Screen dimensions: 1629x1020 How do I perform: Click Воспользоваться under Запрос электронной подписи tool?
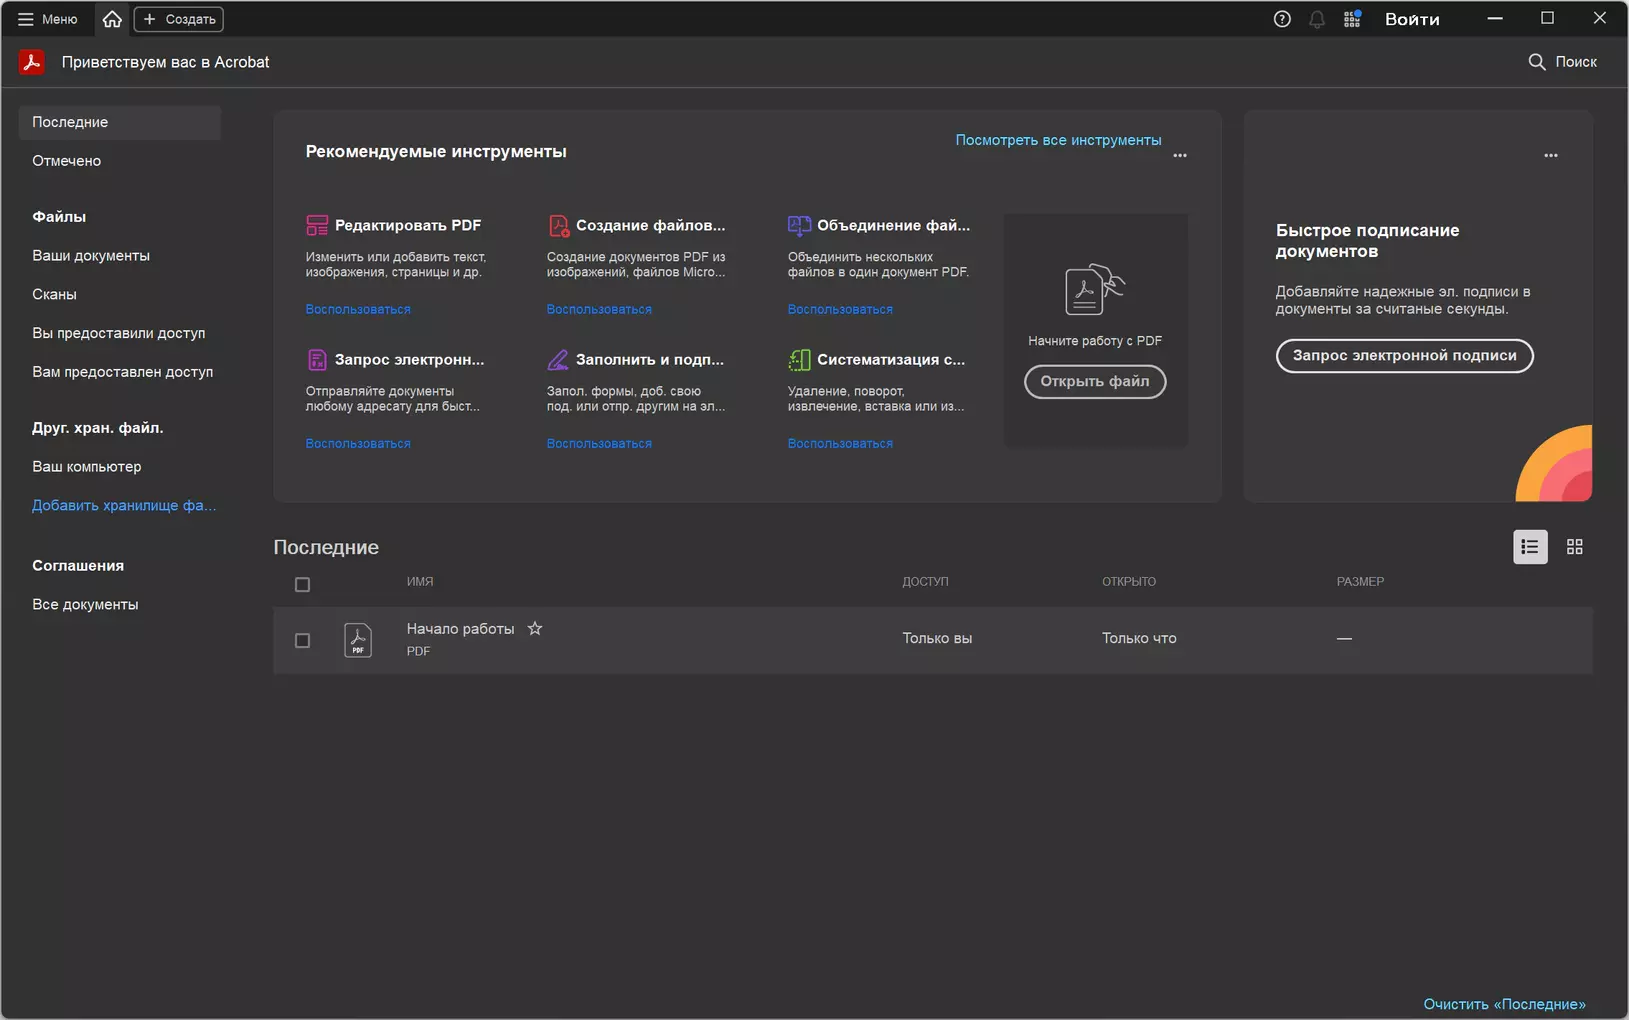(358, 444)
